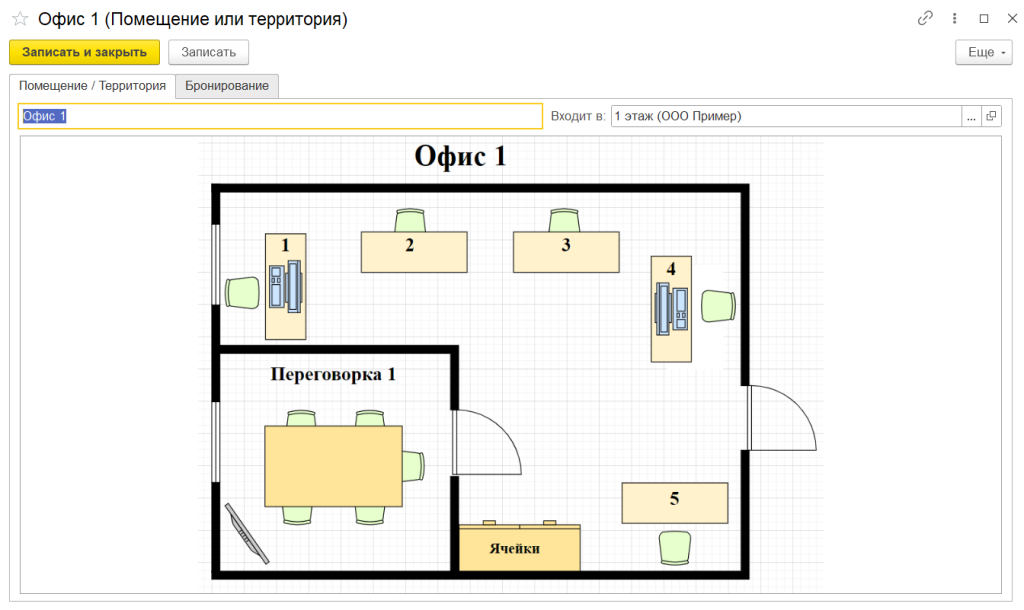Click the ellipsis select button in Входит в

point(971,116)
